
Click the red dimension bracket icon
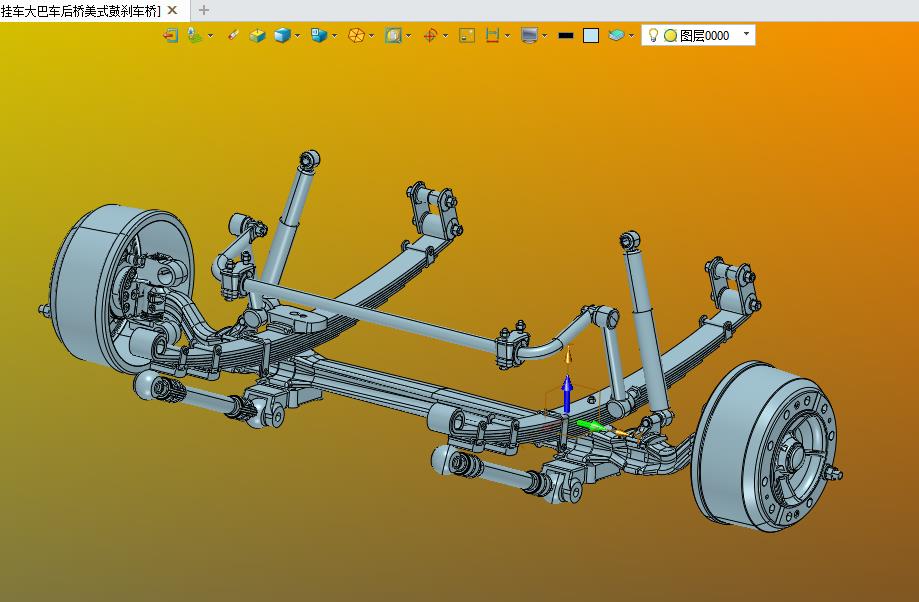[492, 36]
